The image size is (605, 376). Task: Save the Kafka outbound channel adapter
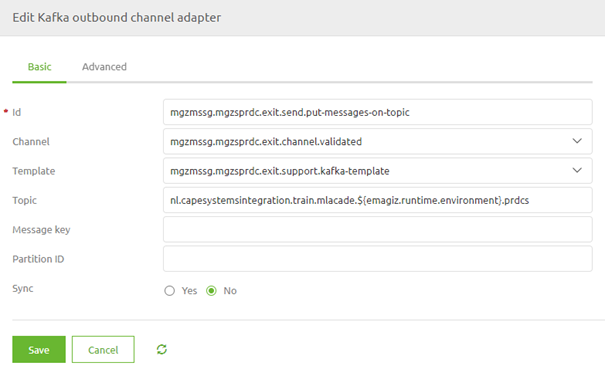(39, 349)
